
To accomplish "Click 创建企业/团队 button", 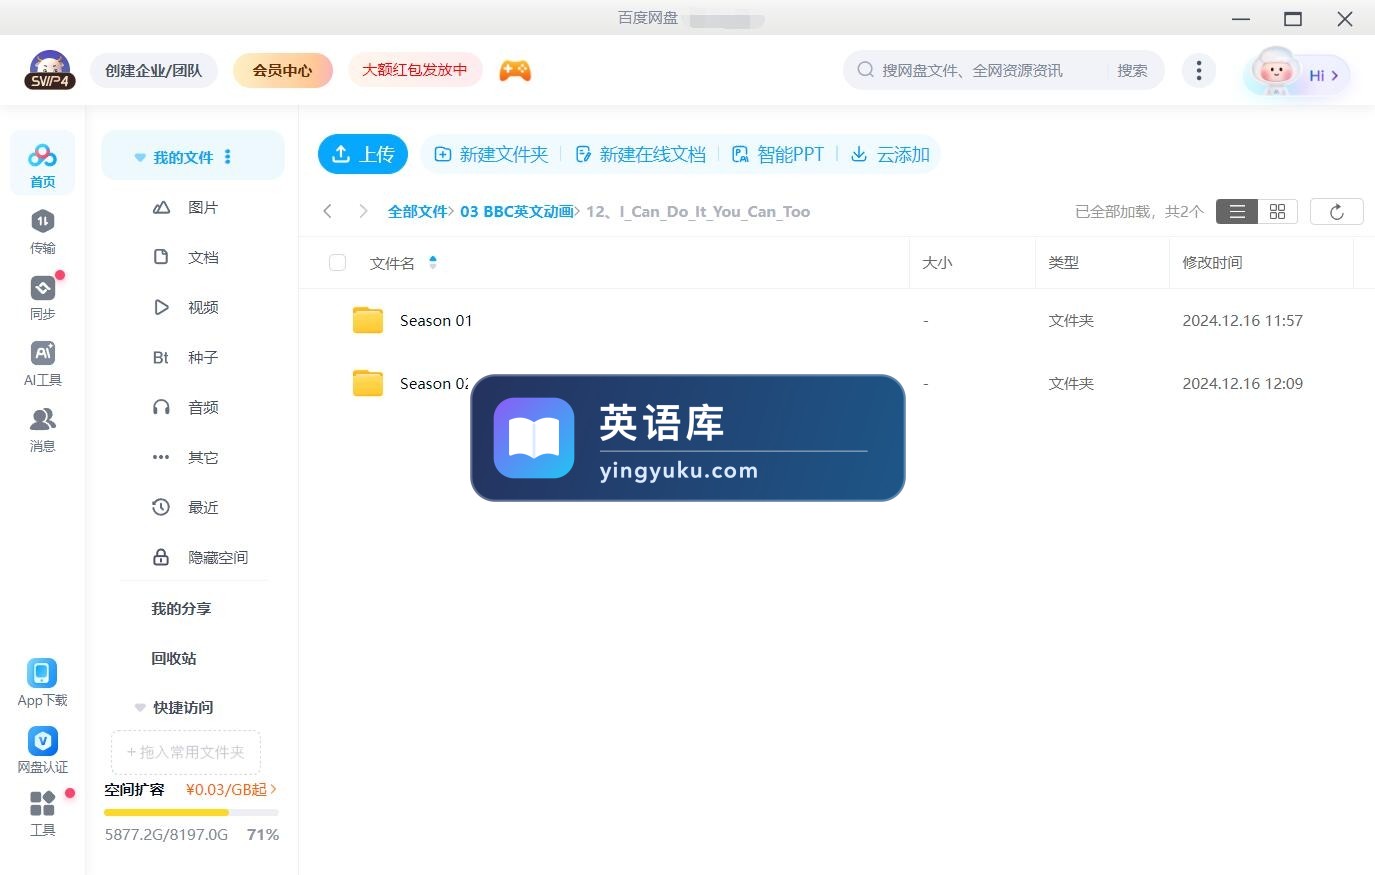I will pos(154,70).
